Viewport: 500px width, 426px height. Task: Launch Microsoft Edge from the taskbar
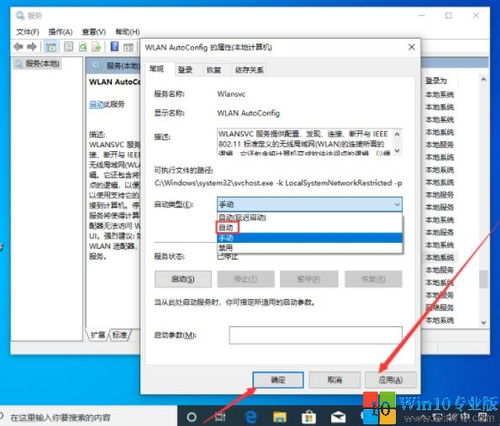[251, 417]
